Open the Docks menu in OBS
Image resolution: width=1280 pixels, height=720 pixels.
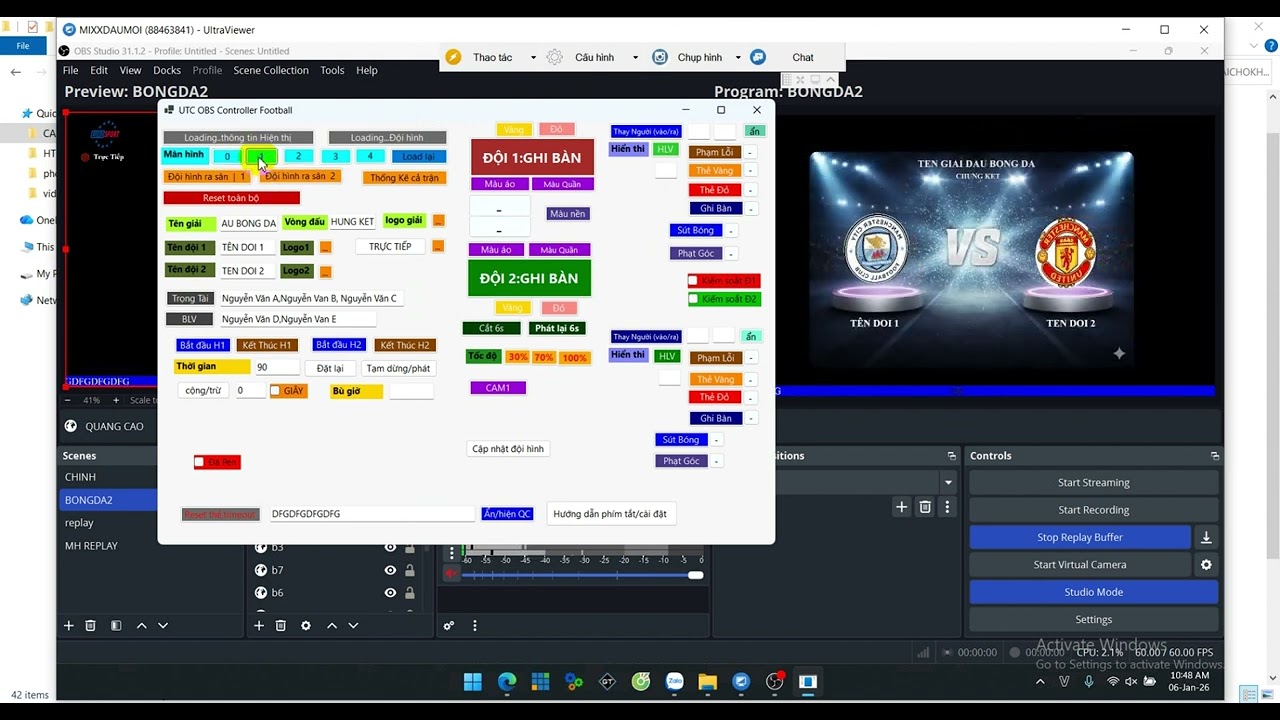[x=167, y=70]
